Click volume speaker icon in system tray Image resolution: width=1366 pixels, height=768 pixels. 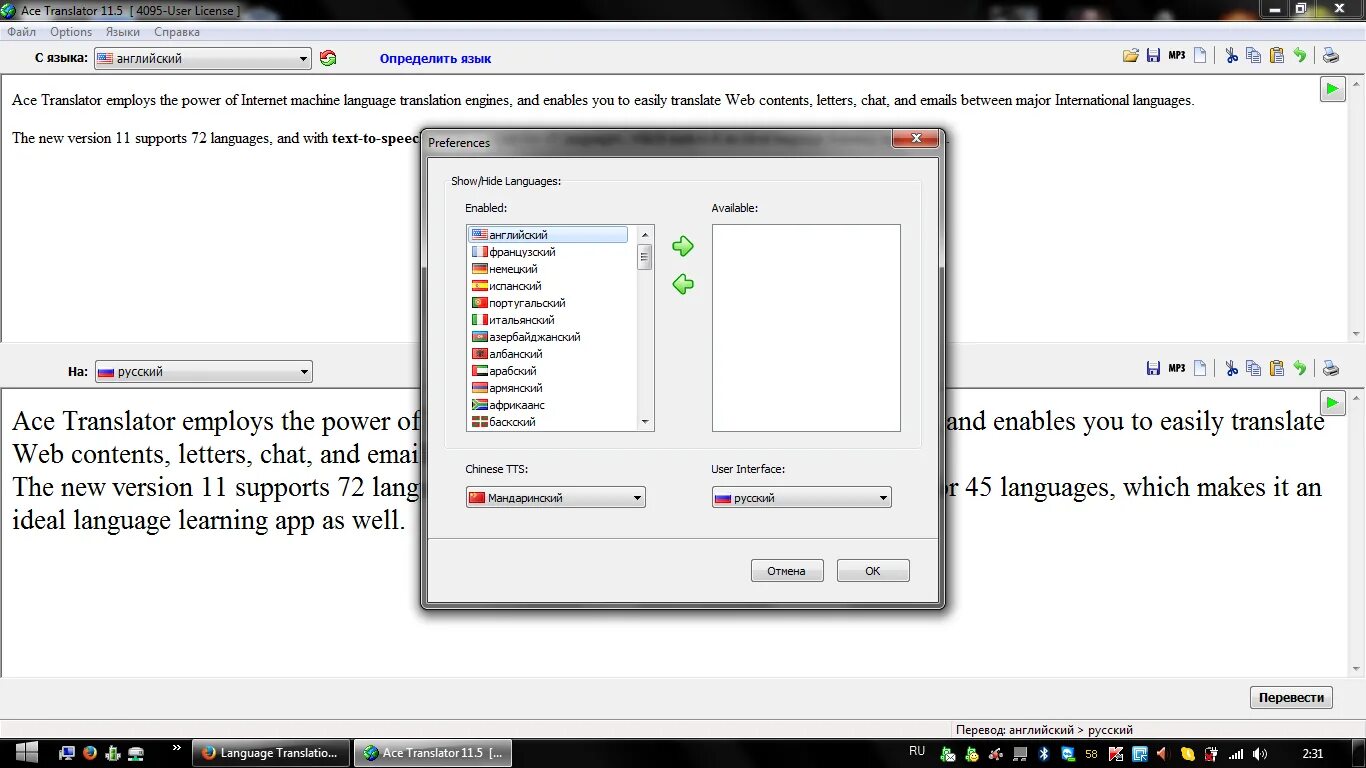tap(1259, 754)
